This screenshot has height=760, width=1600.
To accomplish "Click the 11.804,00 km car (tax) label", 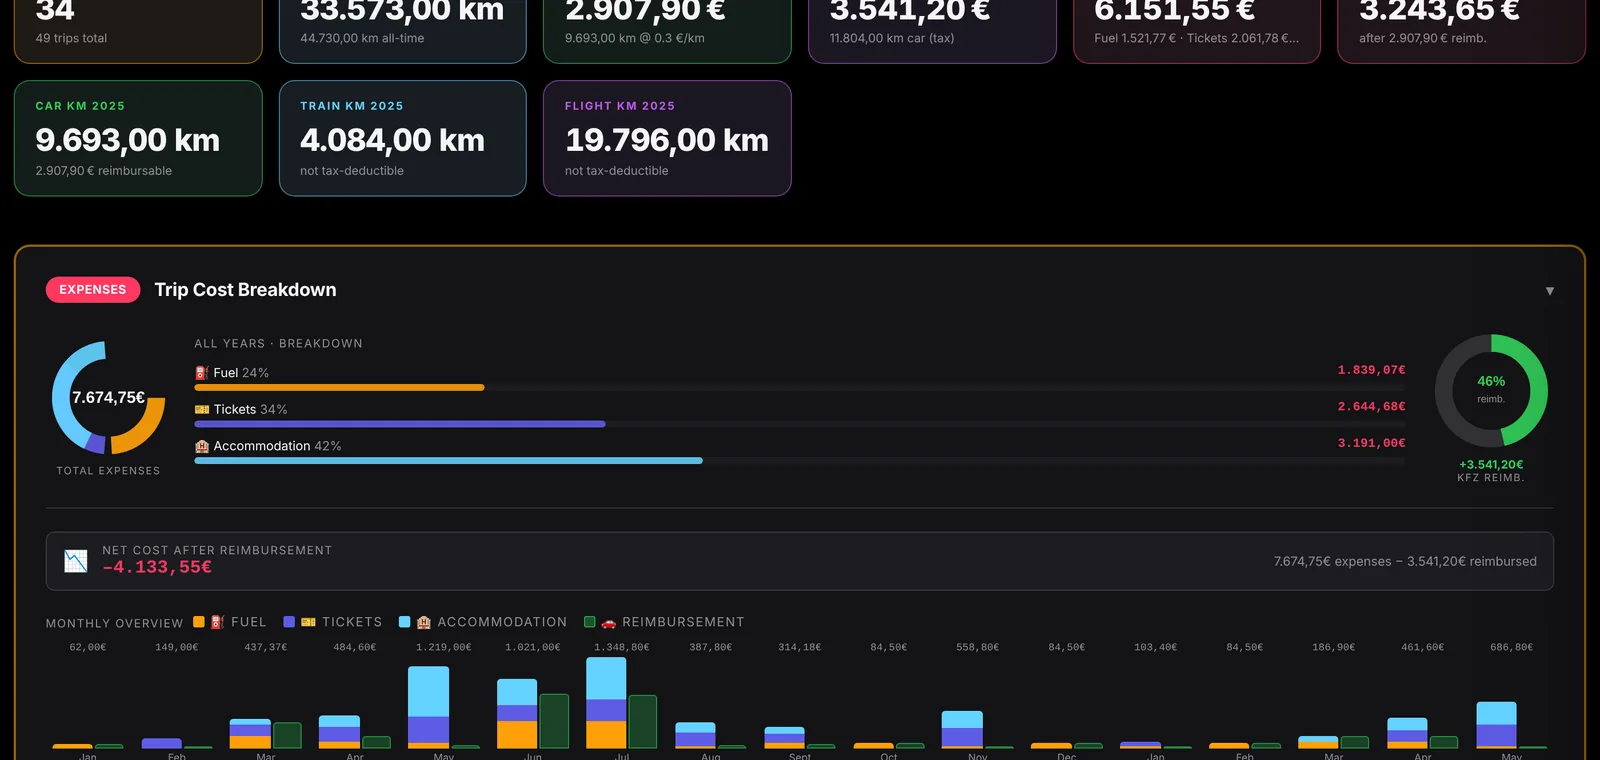I will click(892, 38).
